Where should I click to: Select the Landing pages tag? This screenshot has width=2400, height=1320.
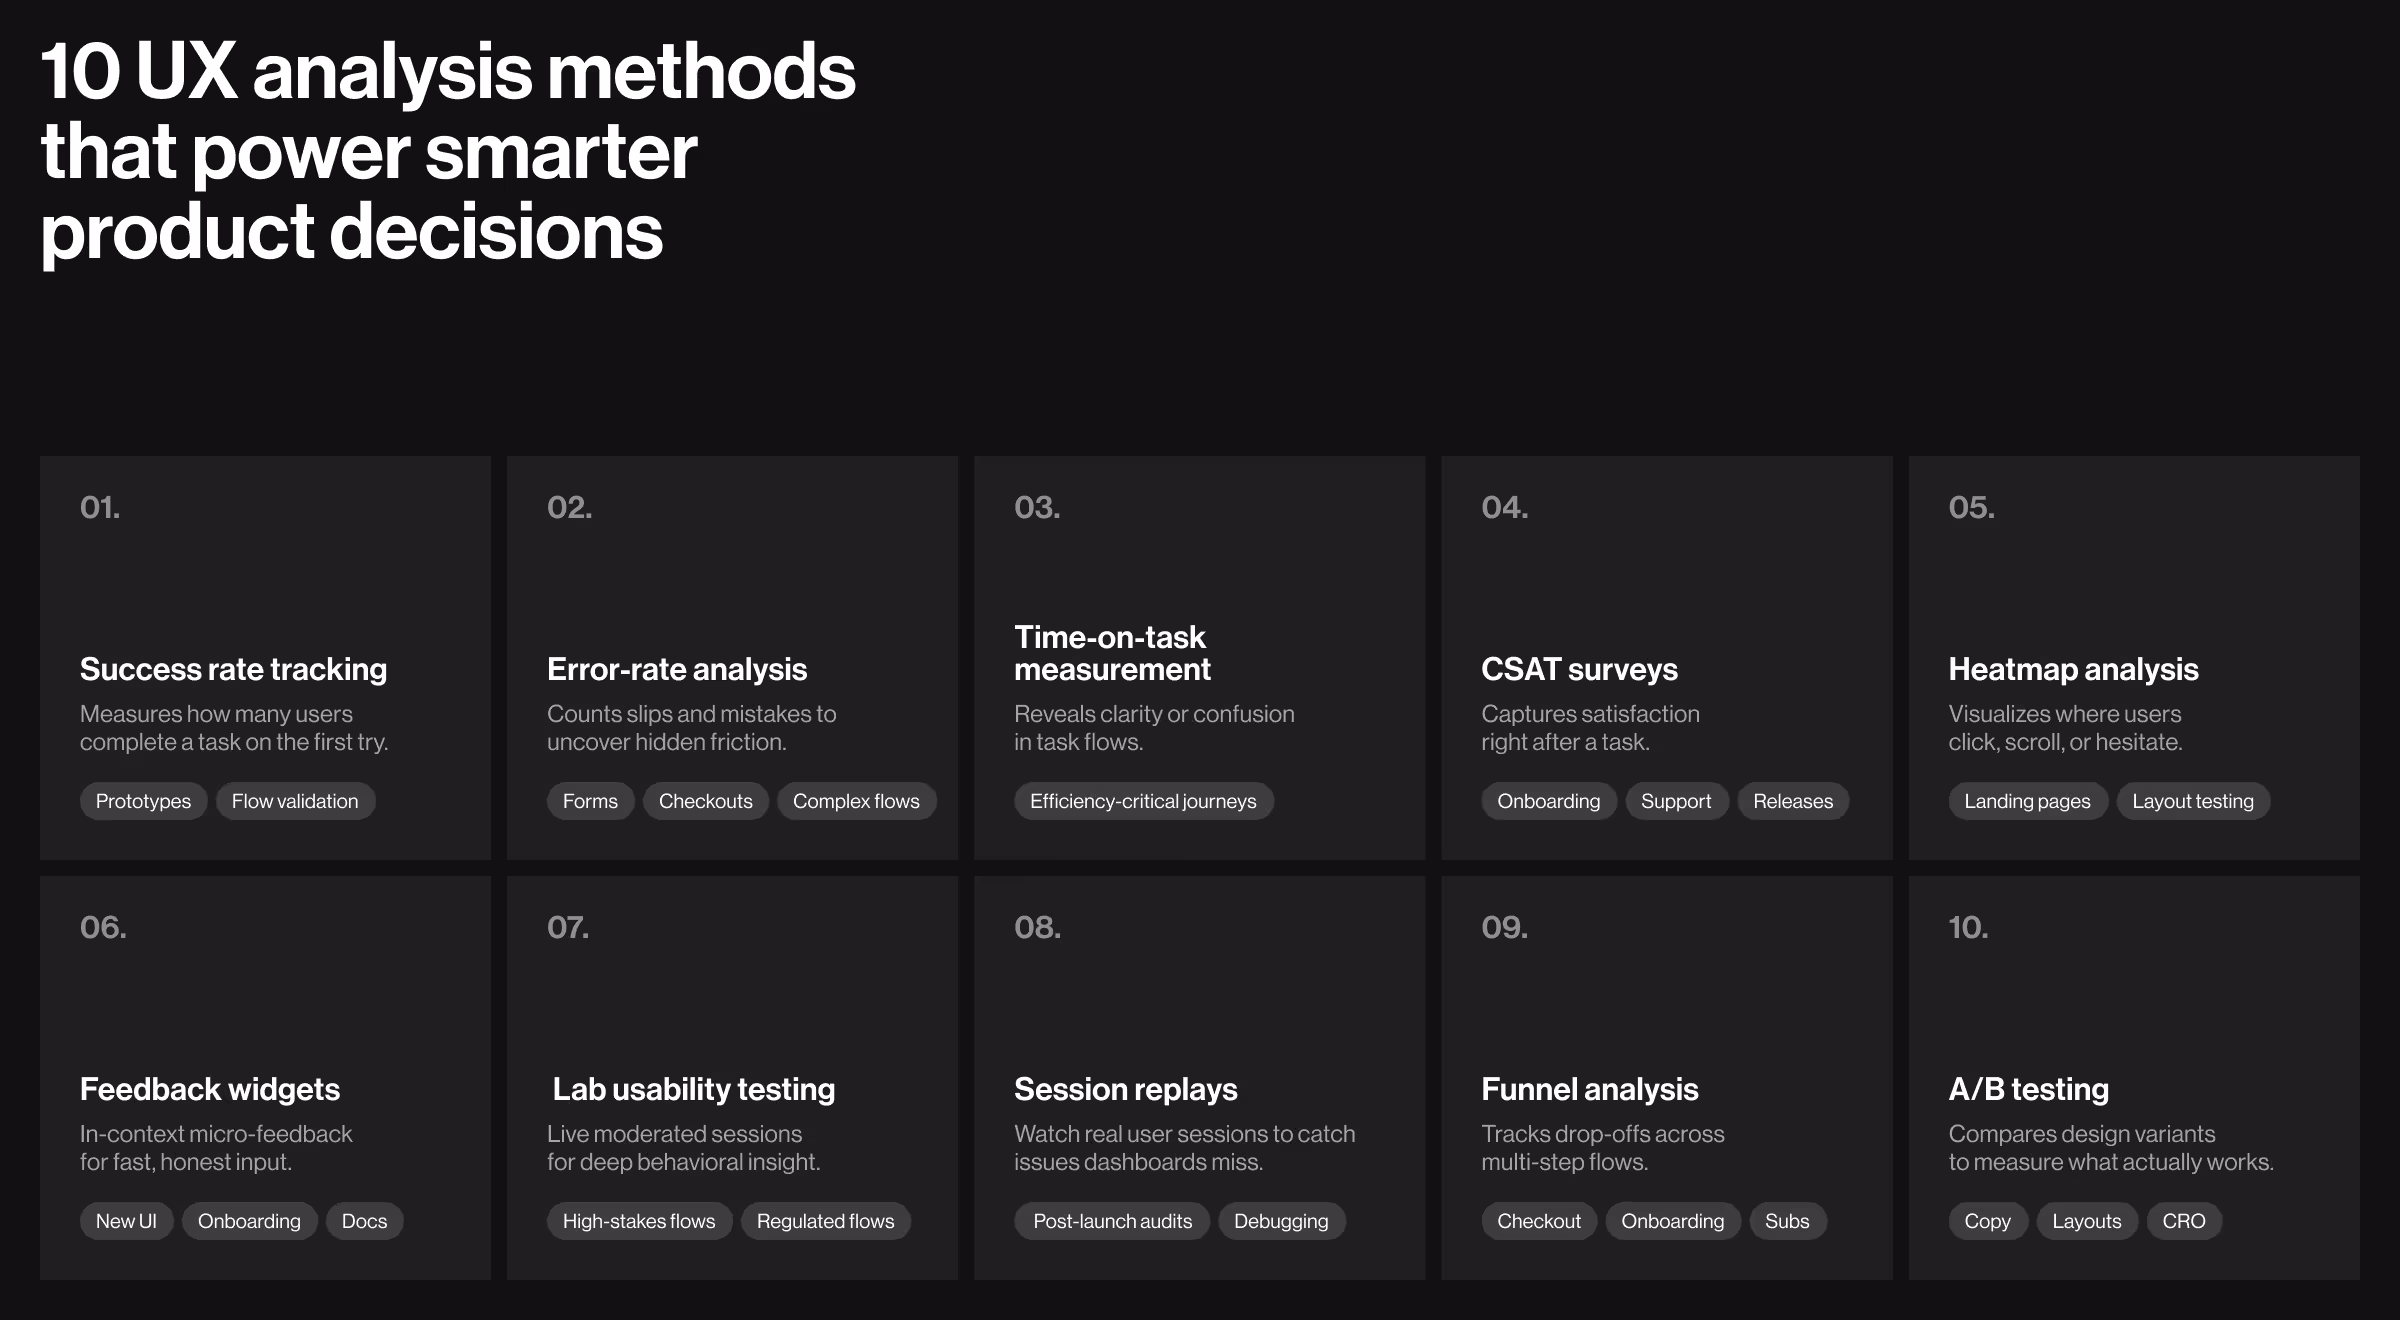2027,801
